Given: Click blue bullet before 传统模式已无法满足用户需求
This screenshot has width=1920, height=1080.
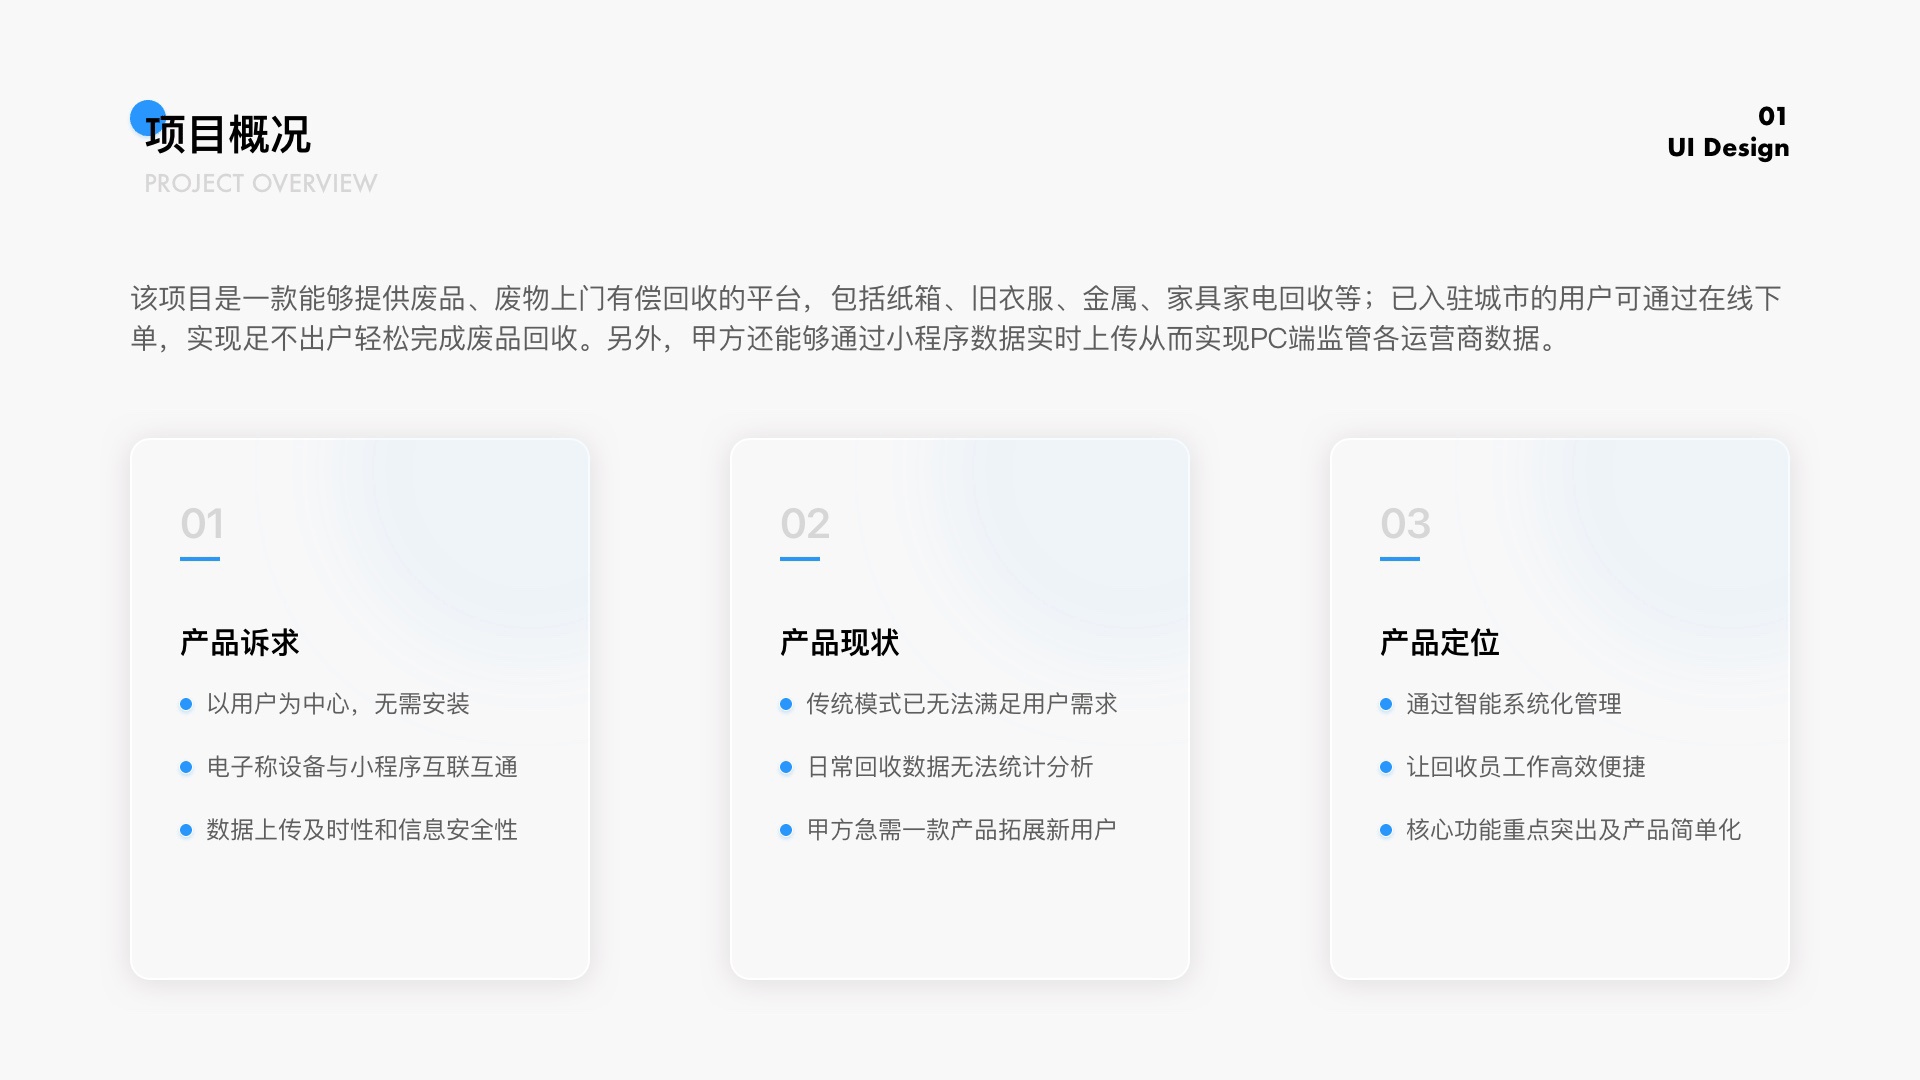Looking at the screenshot, I should 786,704.
